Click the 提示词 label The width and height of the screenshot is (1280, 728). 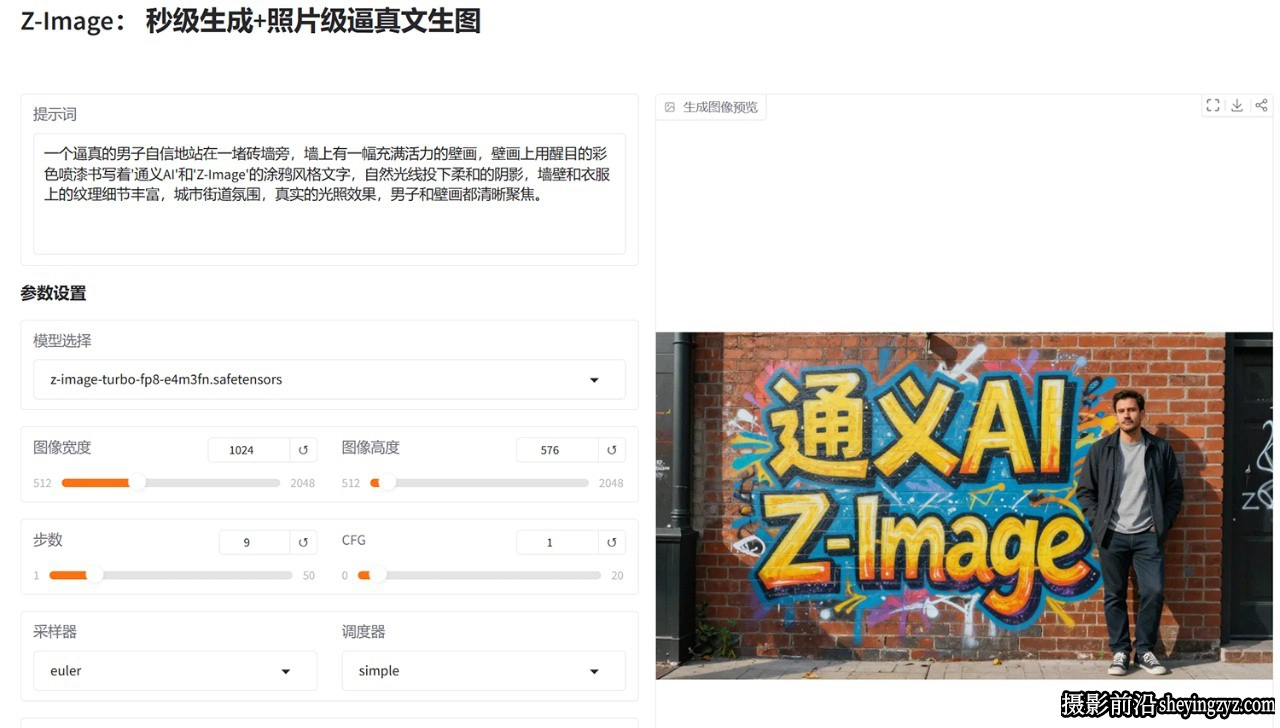pos(55,114)
